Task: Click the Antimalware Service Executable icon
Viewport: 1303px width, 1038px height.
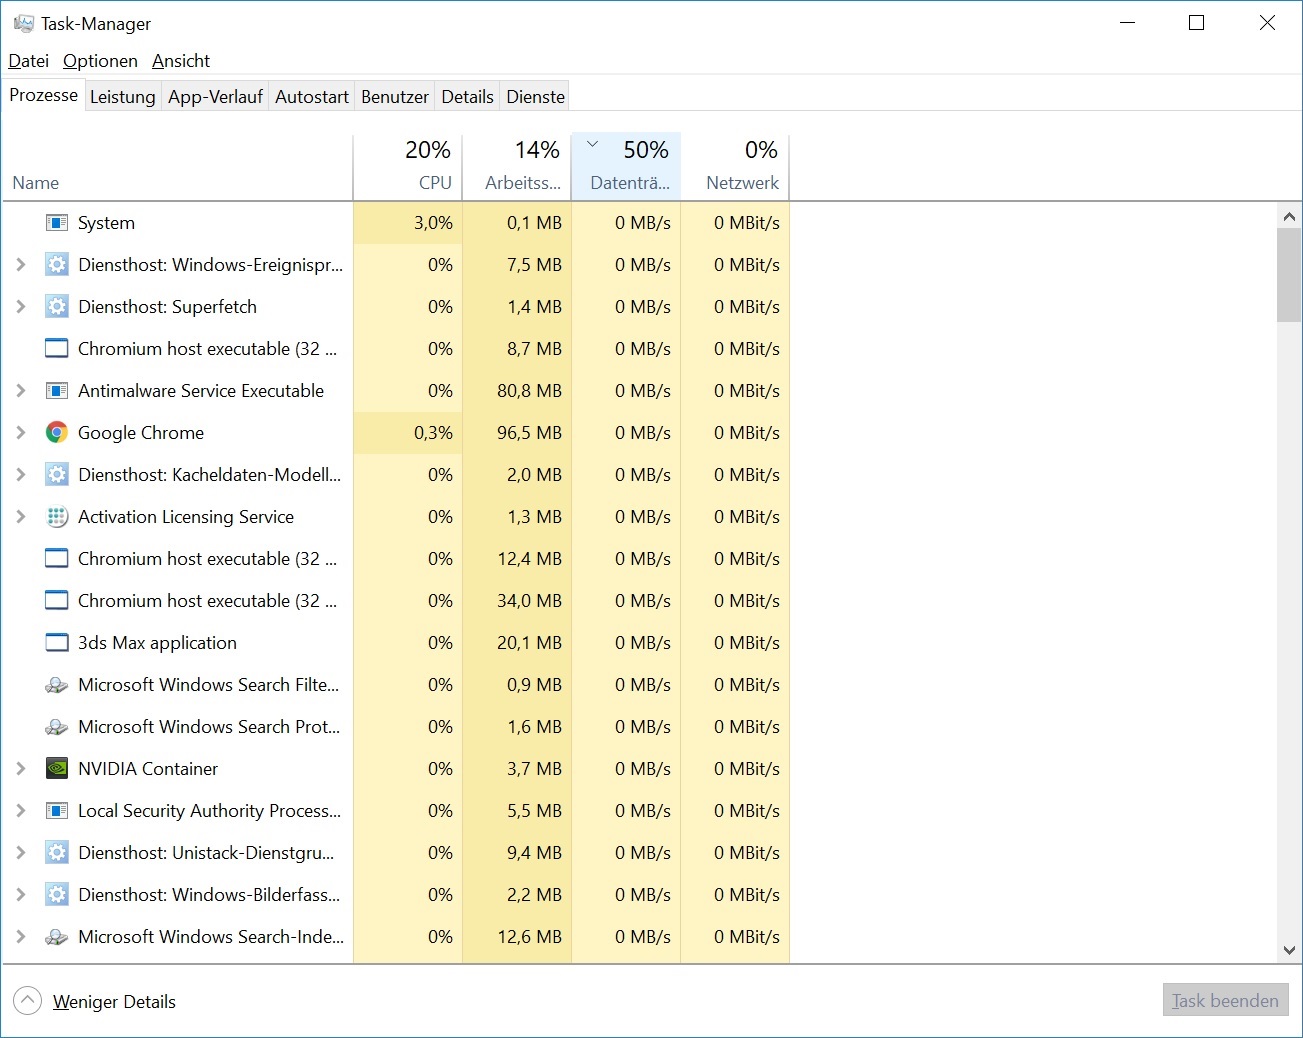Action: coord(57,391)
